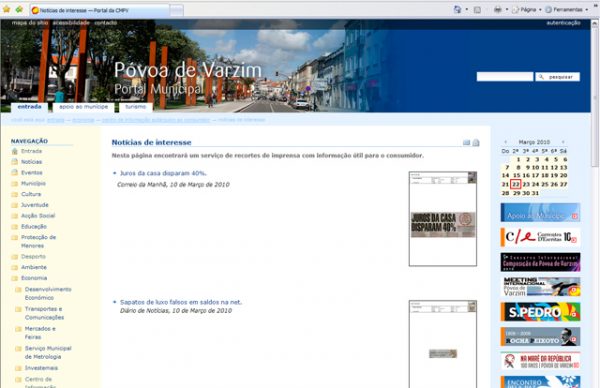Click the print page icon near heading
The height and width of the screenshot is (388, 600).
[x=476, y=143]
